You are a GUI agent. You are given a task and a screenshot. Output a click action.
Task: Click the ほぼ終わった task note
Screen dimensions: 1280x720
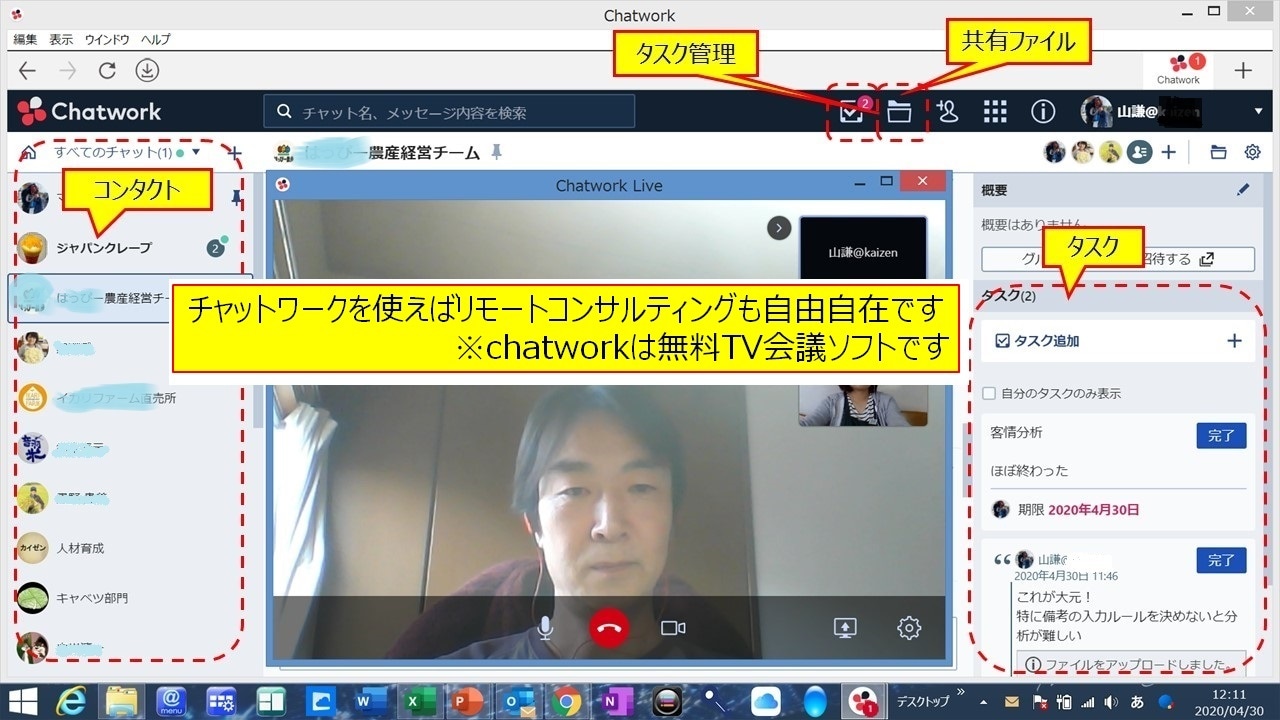coord(1029,470)
